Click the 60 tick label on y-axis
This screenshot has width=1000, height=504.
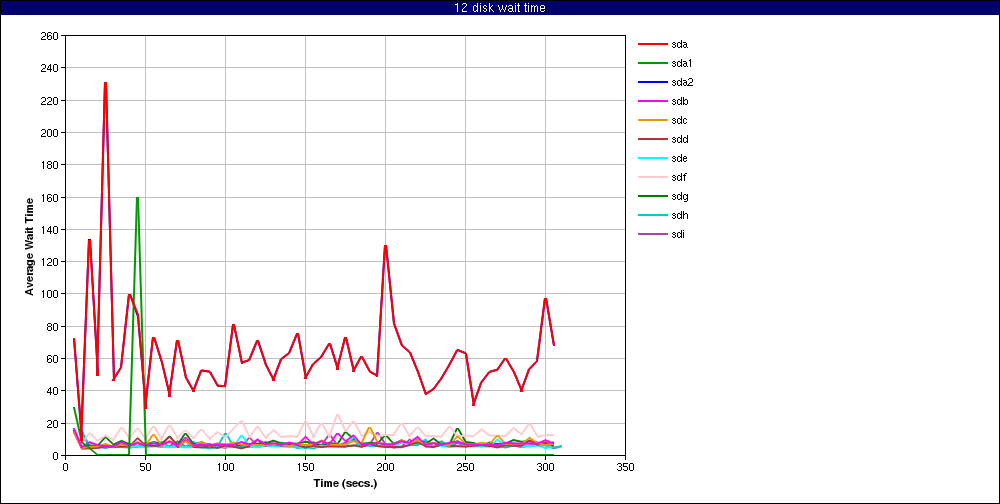pyautogui.click(x=53, y=359)
